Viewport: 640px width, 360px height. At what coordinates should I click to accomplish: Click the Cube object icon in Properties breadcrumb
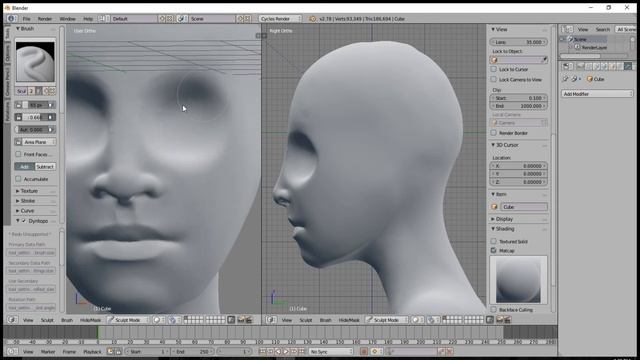click(589, 79)
